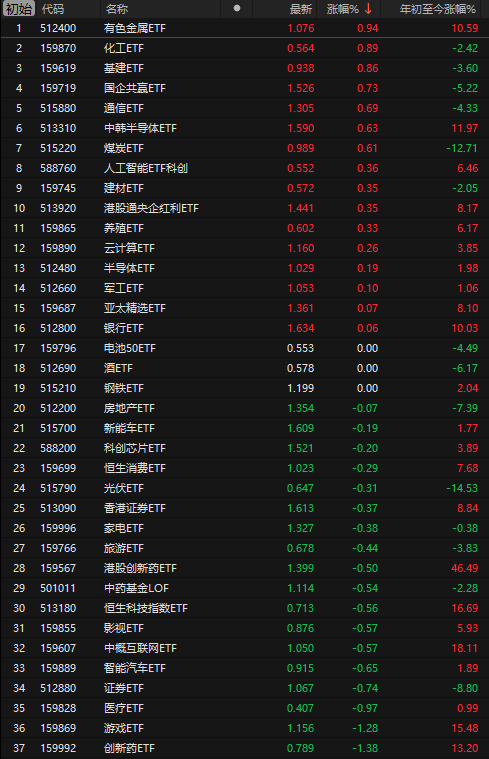489x759 pixels.
Task: Select 有色金属ETF row name
Action: click(135, 28)
